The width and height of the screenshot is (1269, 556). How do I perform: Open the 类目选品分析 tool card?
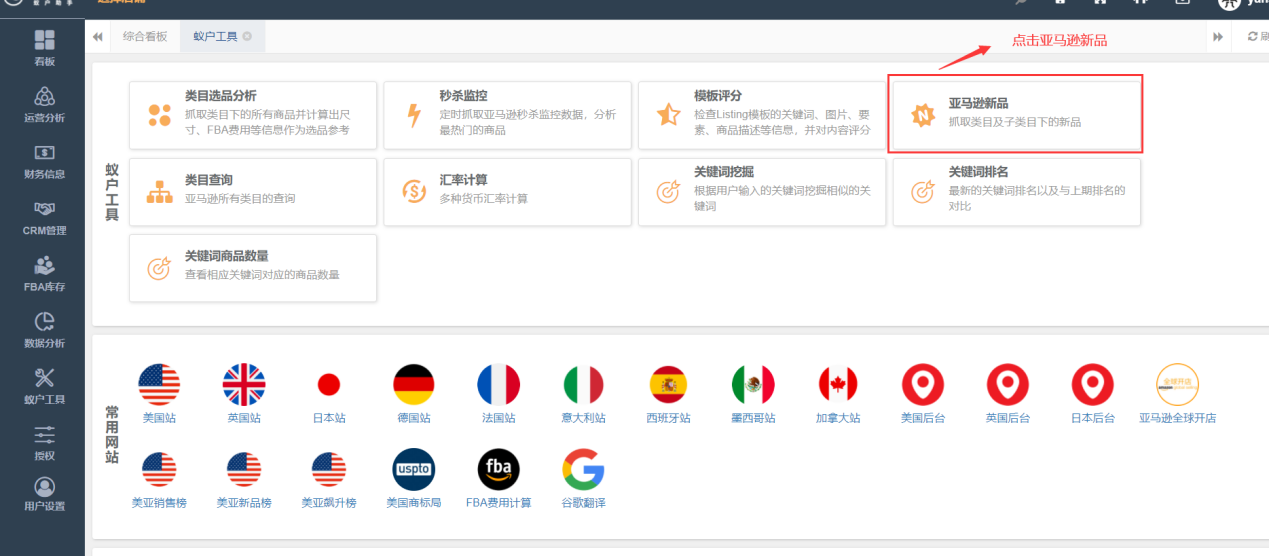click(x=253, y=115)
